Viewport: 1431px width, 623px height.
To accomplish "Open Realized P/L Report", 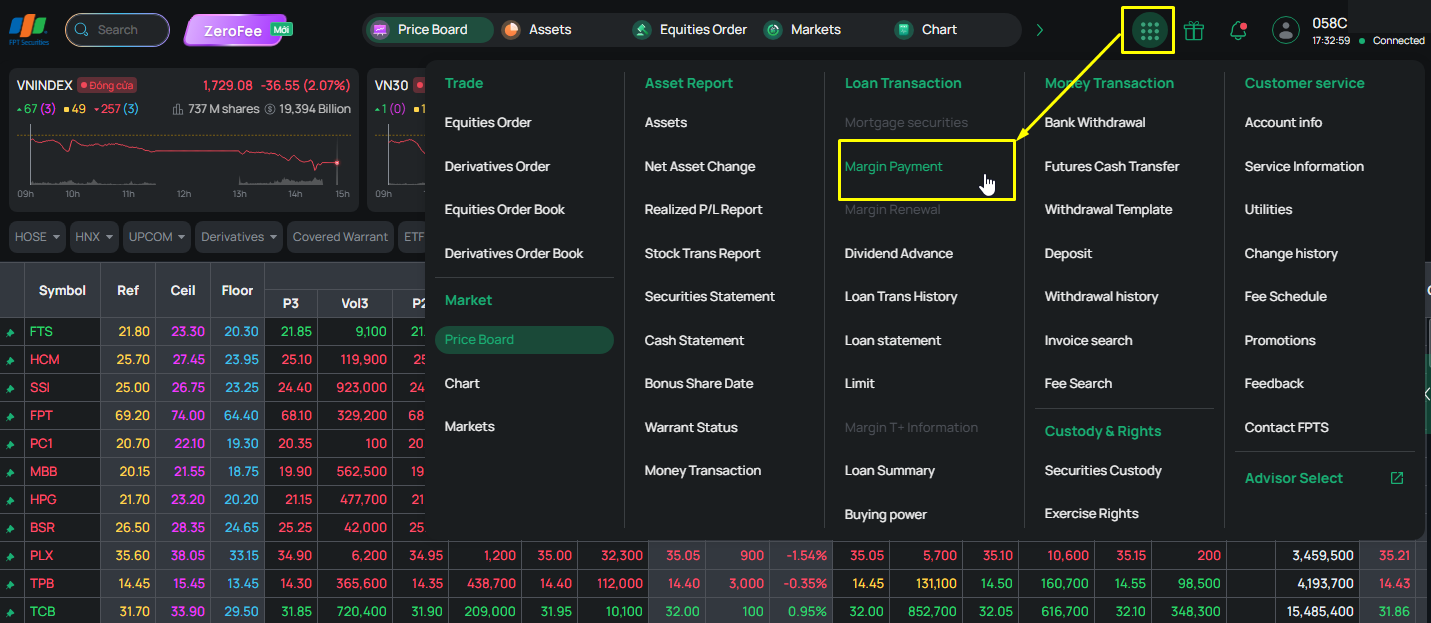I will click(704, 210).
